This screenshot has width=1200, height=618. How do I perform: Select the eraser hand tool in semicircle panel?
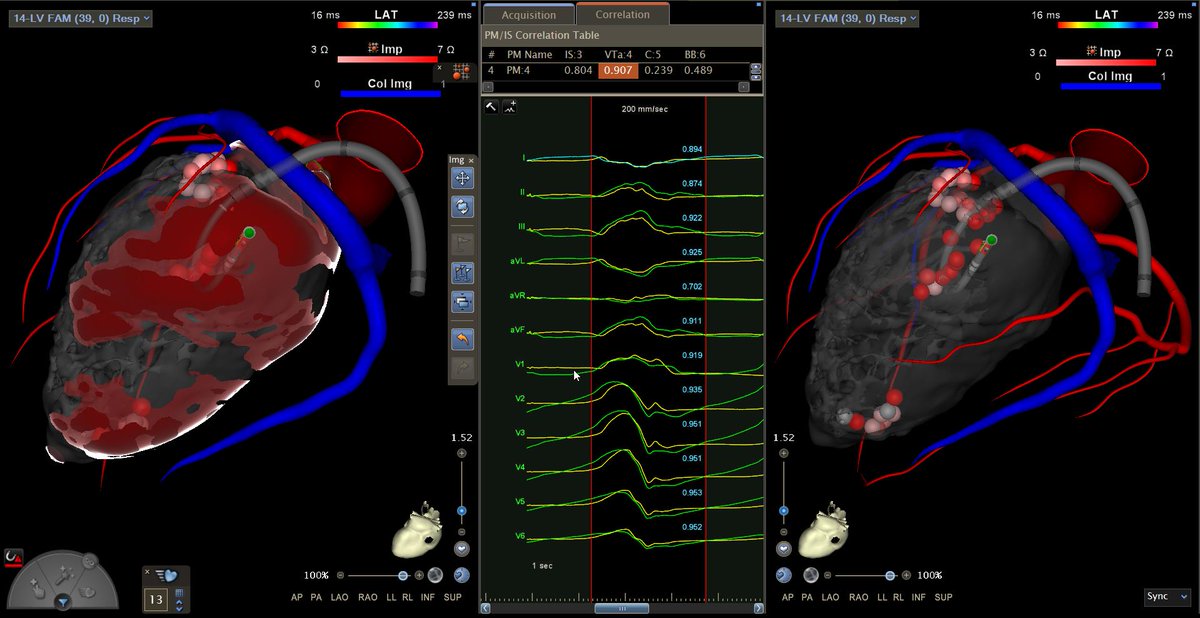pyautogui.click(x=87, y=591)
